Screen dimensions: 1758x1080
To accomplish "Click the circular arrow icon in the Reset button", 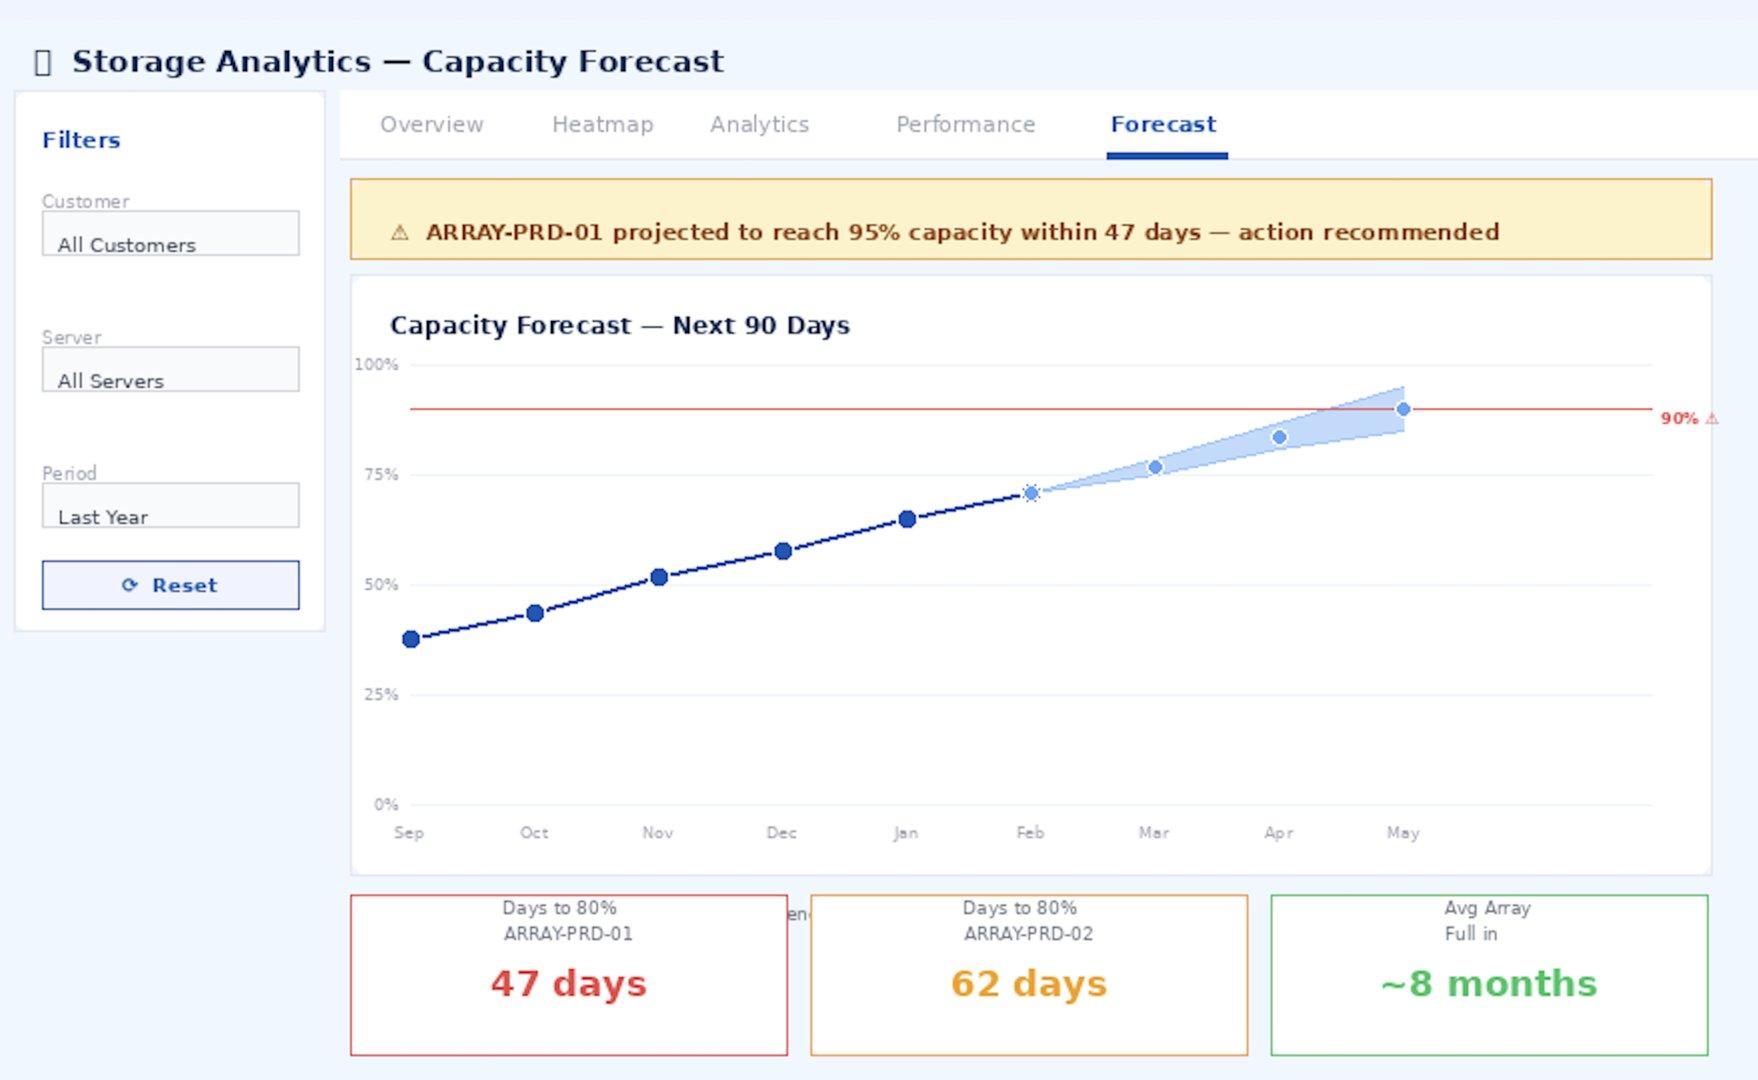I will (129, 585).
